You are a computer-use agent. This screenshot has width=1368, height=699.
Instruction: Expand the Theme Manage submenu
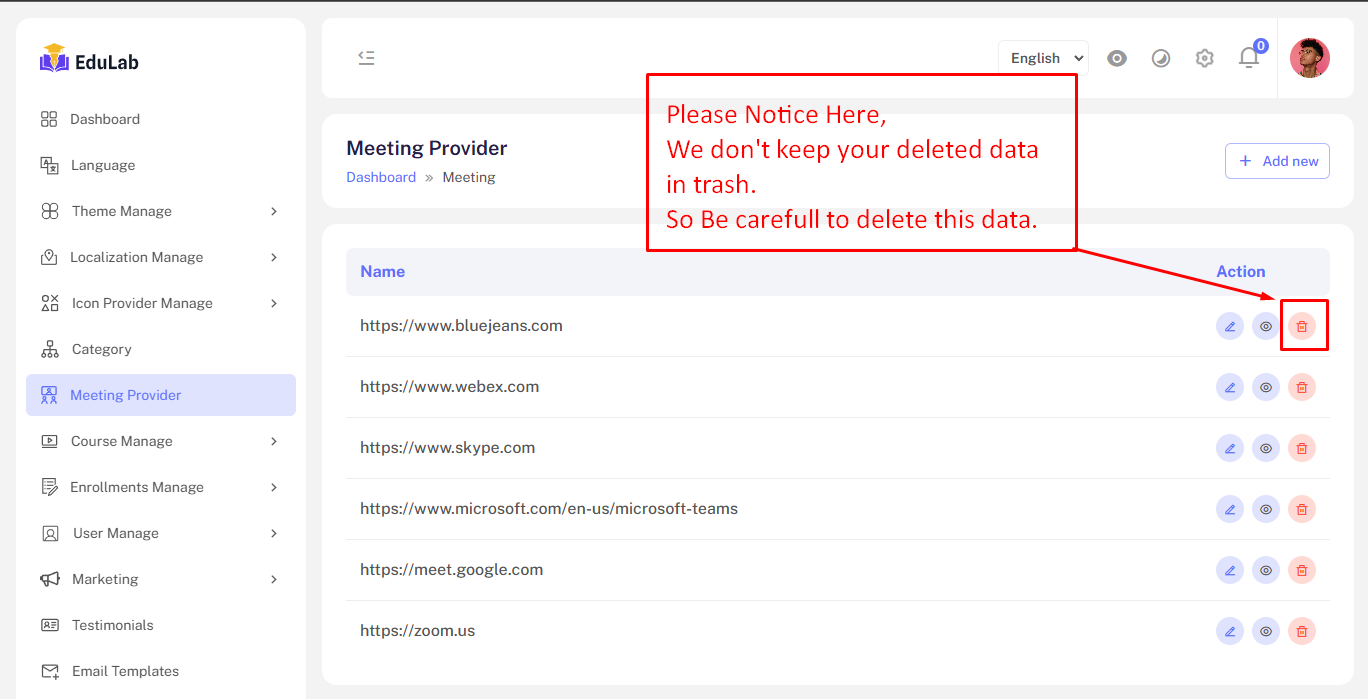(160, 211)
